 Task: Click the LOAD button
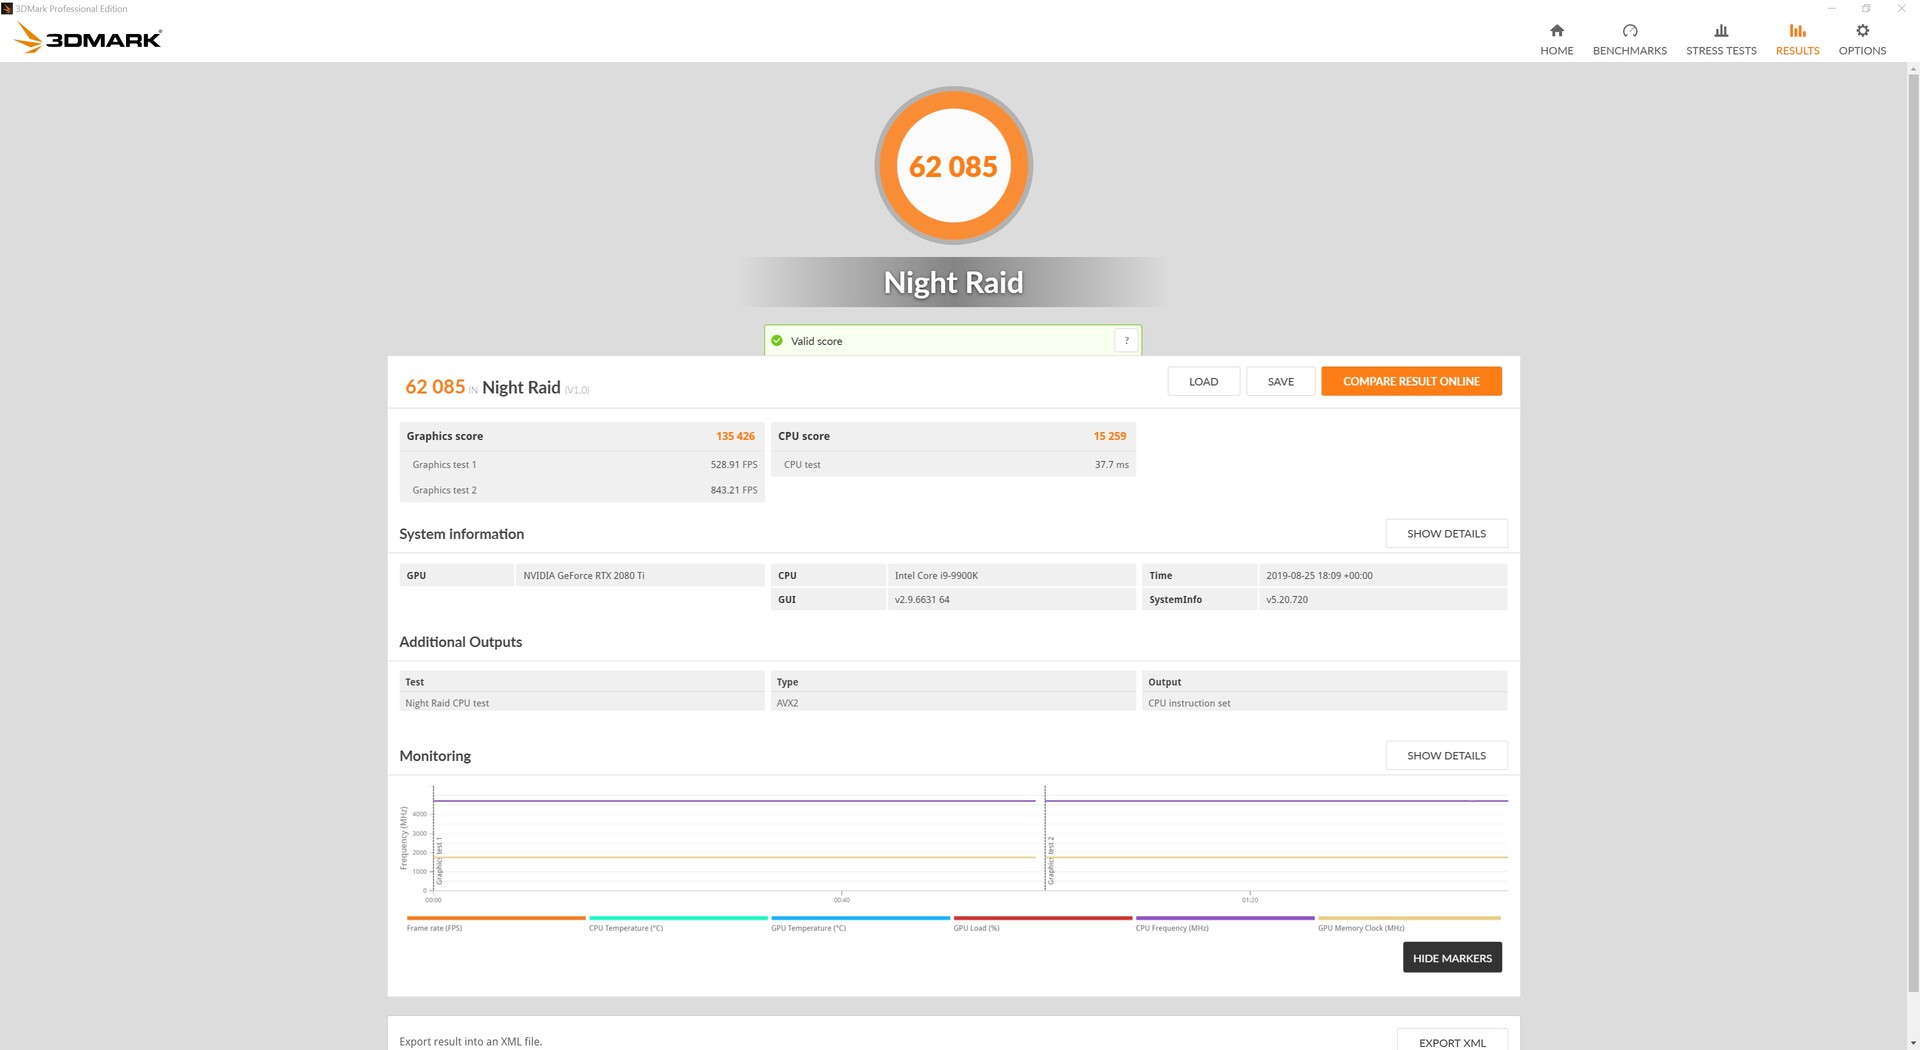[x=1203, y=382]
